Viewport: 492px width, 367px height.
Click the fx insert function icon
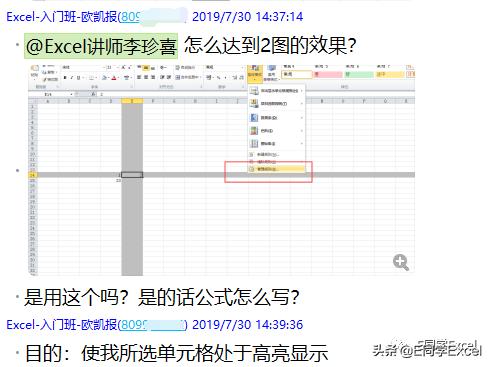94,94
